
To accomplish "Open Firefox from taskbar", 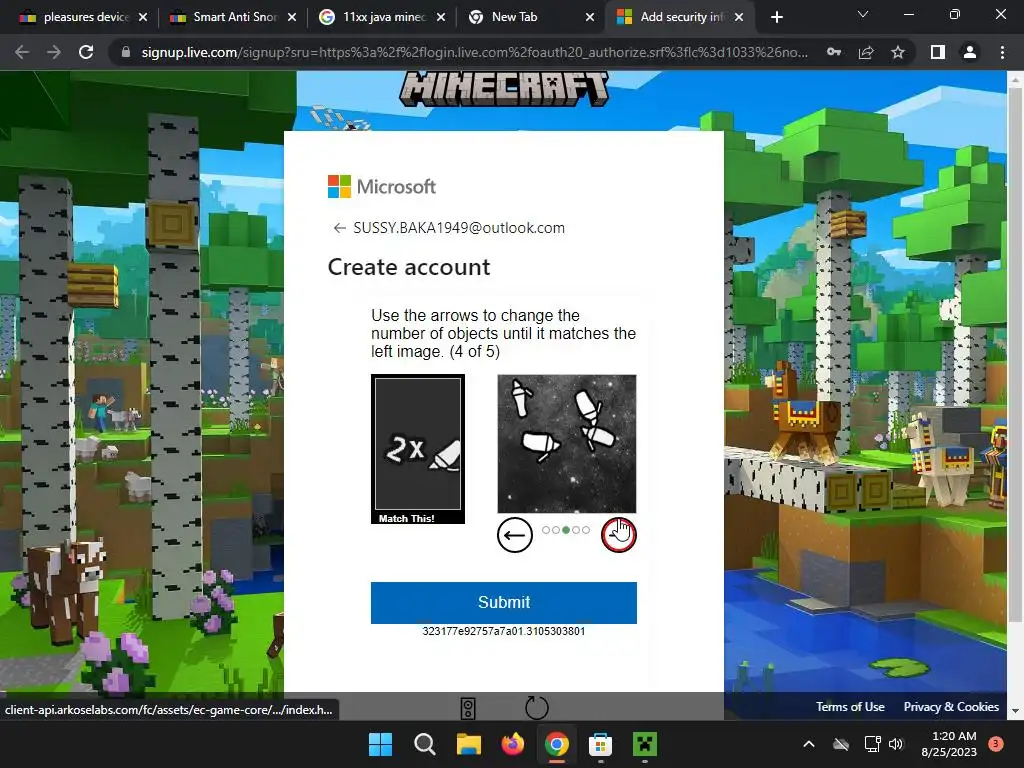I will (513, 744).
